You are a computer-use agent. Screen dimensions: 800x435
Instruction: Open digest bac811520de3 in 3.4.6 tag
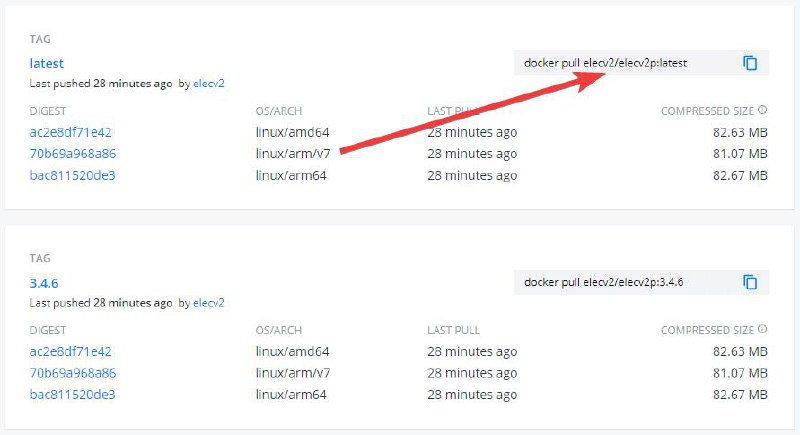[x=72, y=394]
